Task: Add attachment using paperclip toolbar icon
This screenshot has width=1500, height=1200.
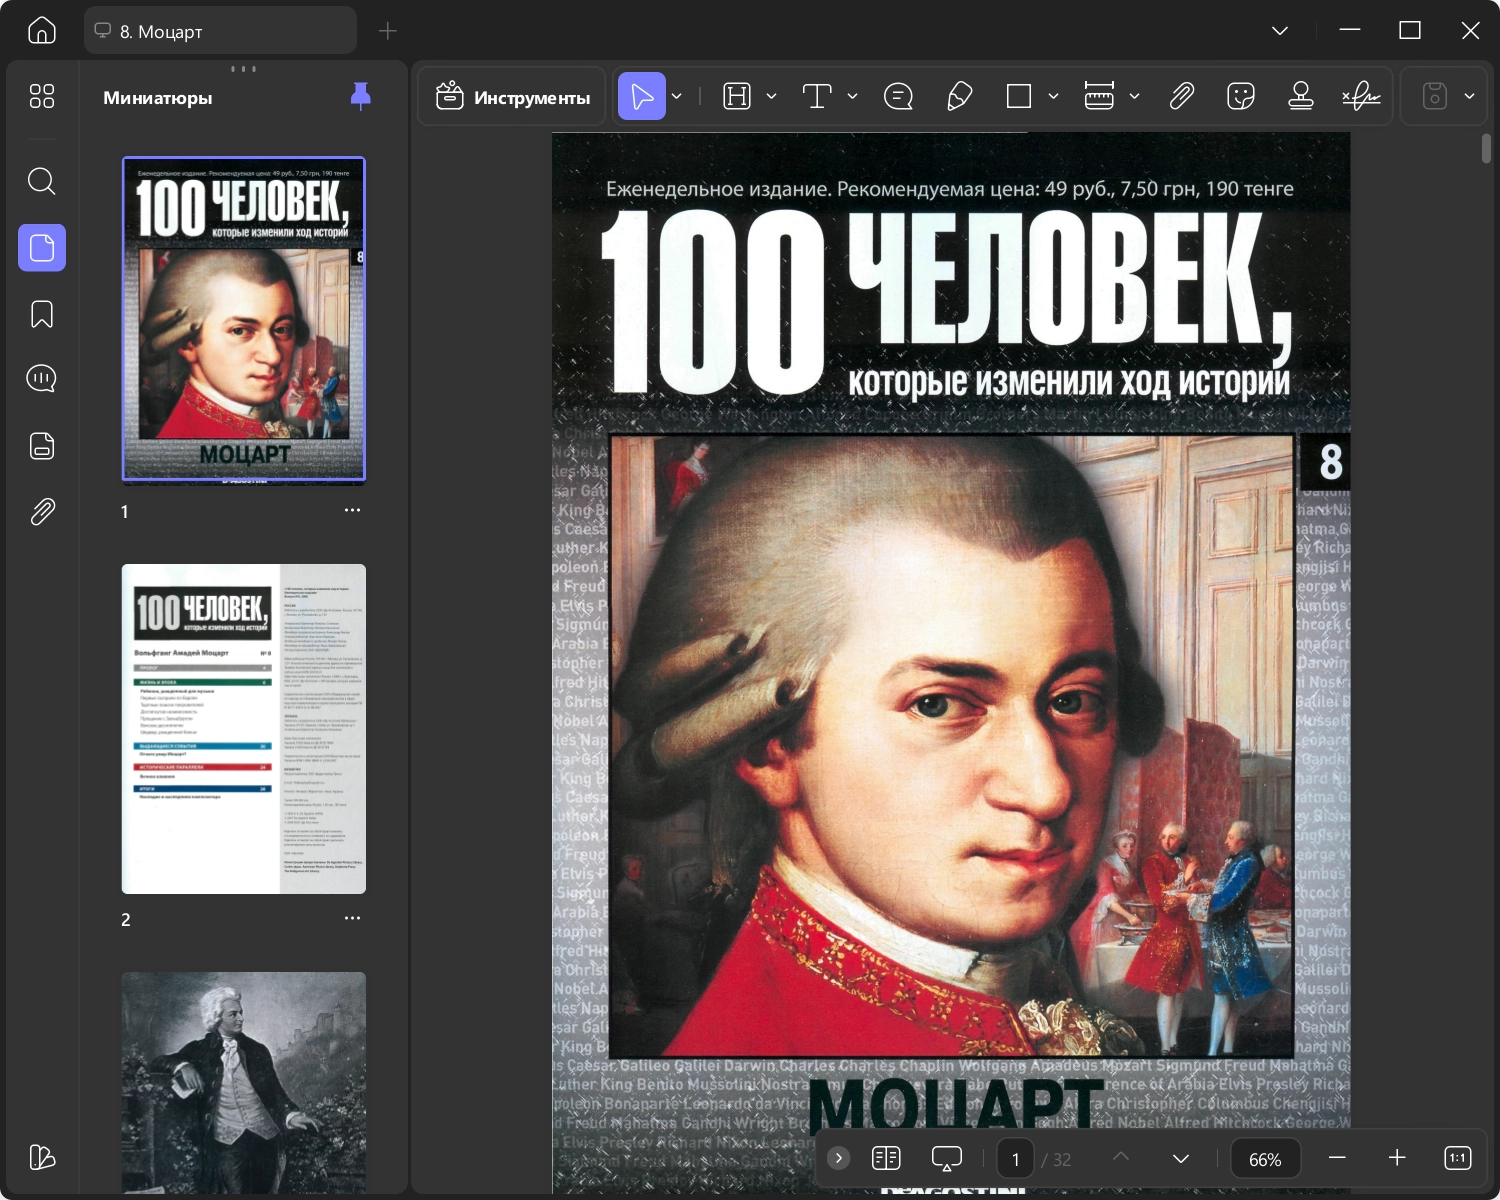Action: pos(1181,96)
